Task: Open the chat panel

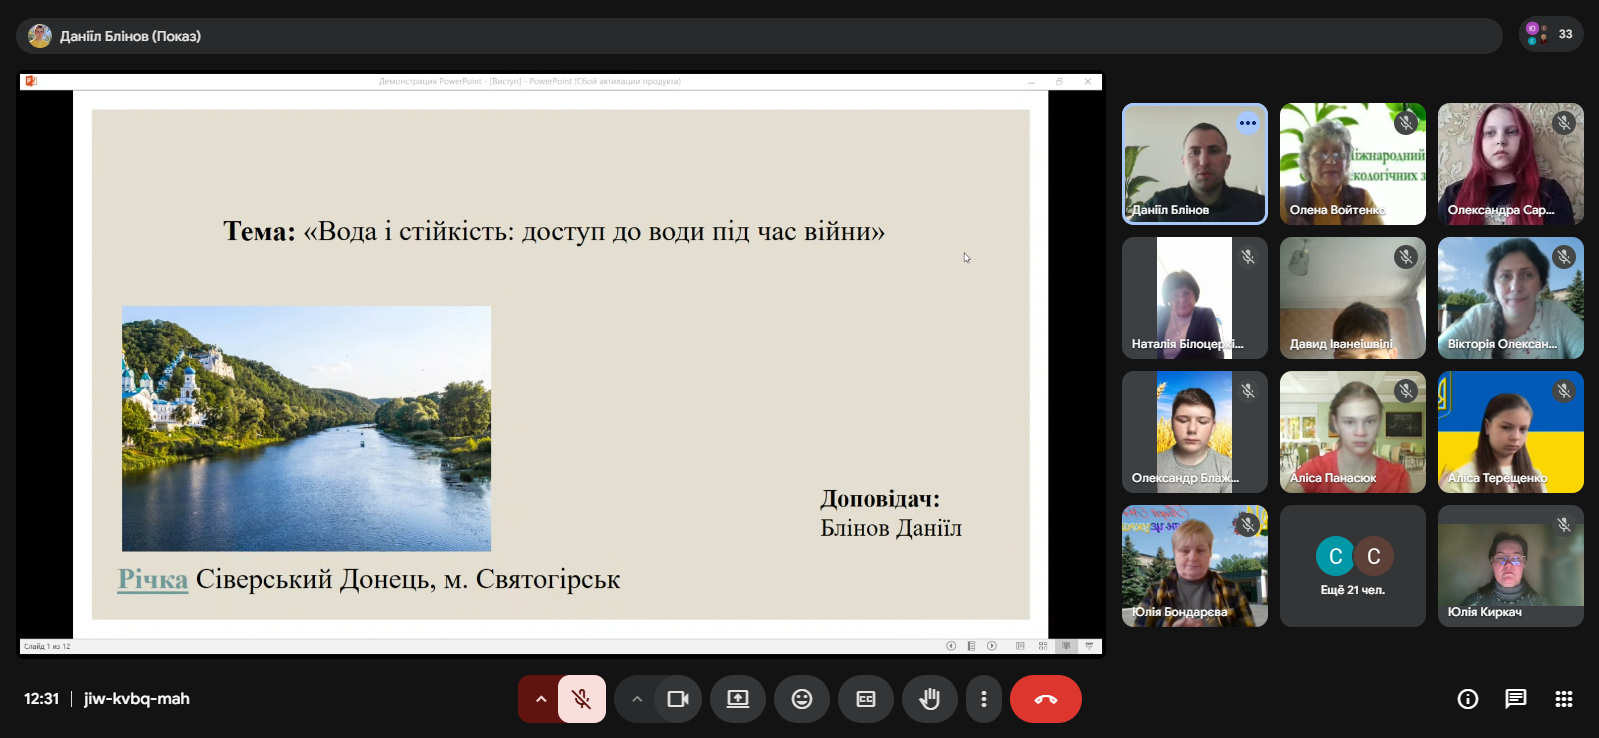Action: click(x=1516, y=699)
